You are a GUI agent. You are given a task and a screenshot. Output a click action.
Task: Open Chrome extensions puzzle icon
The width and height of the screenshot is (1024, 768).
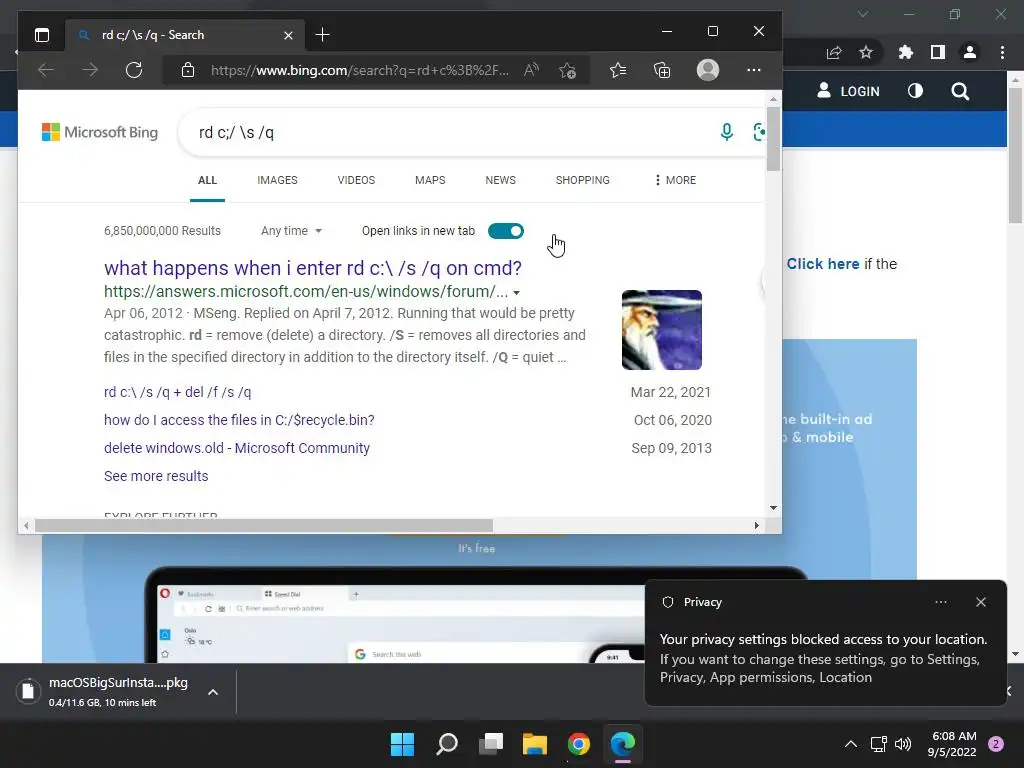(x=906, y=52)
